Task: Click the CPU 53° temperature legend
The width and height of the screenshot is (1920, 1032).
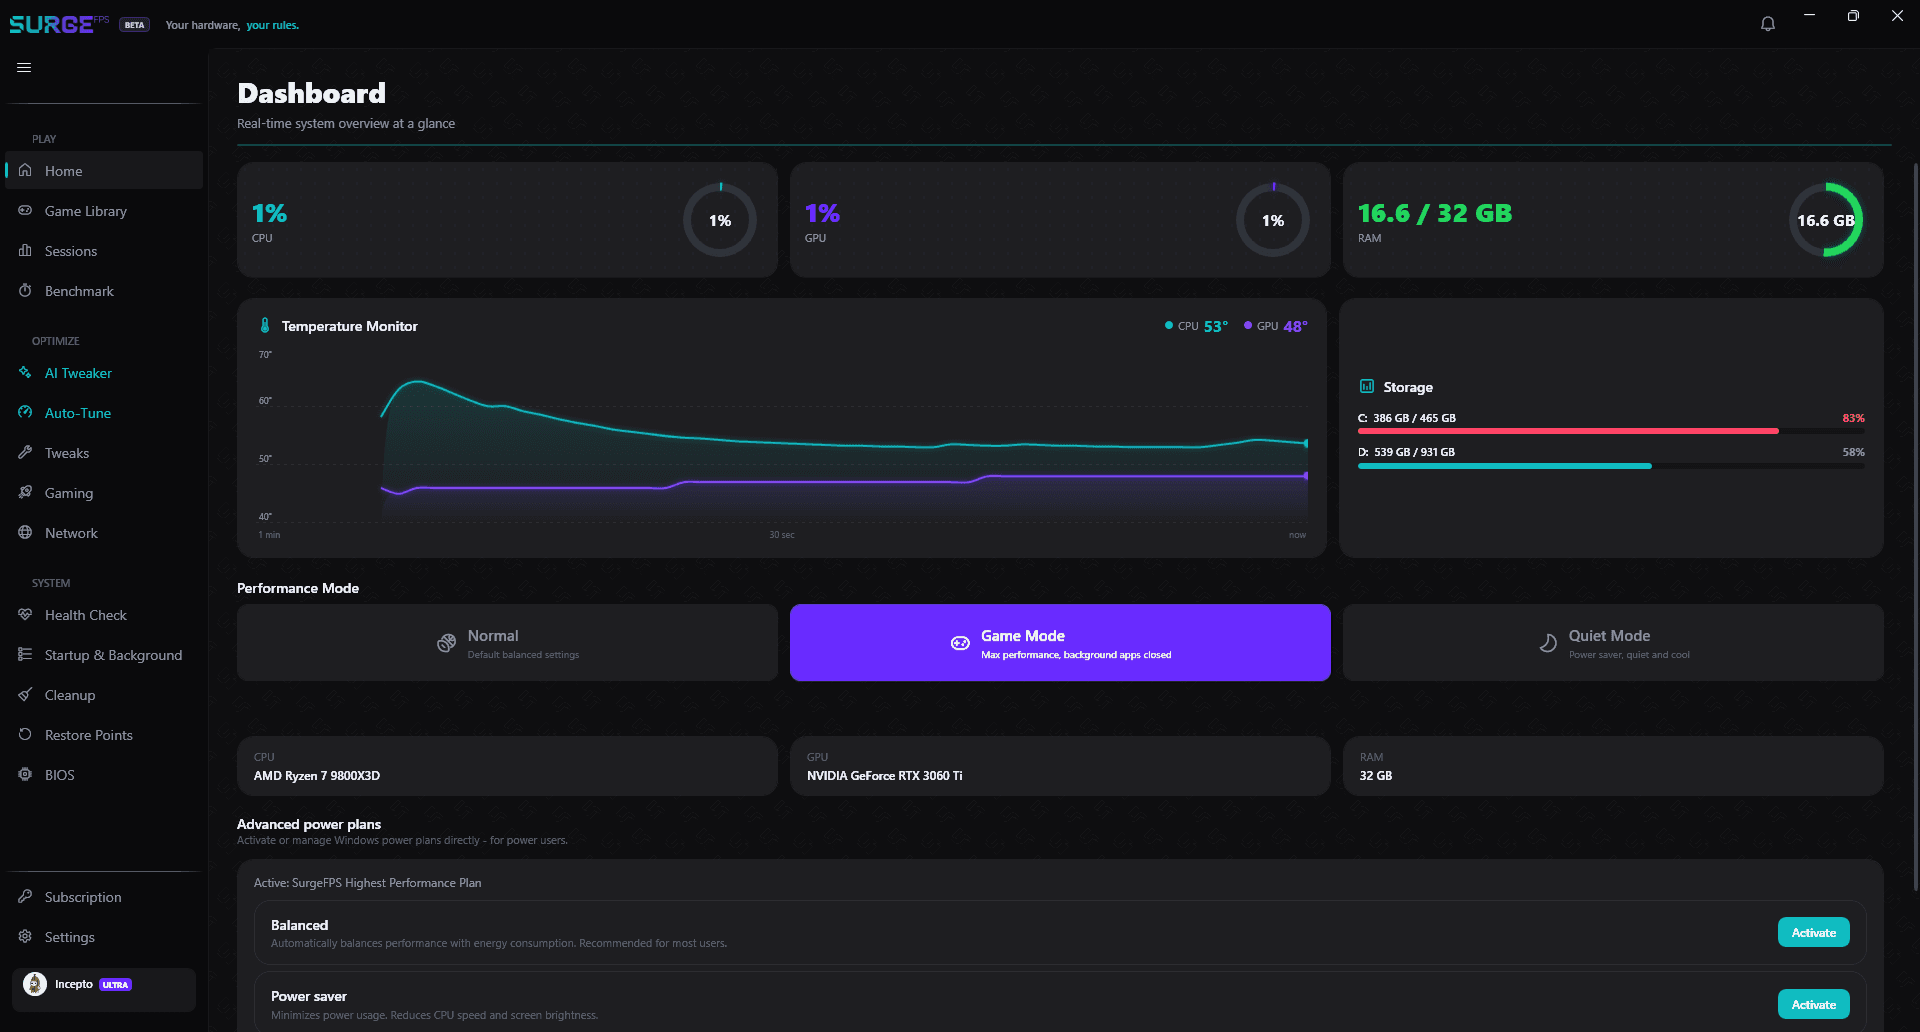Action: click(1196, 326)
